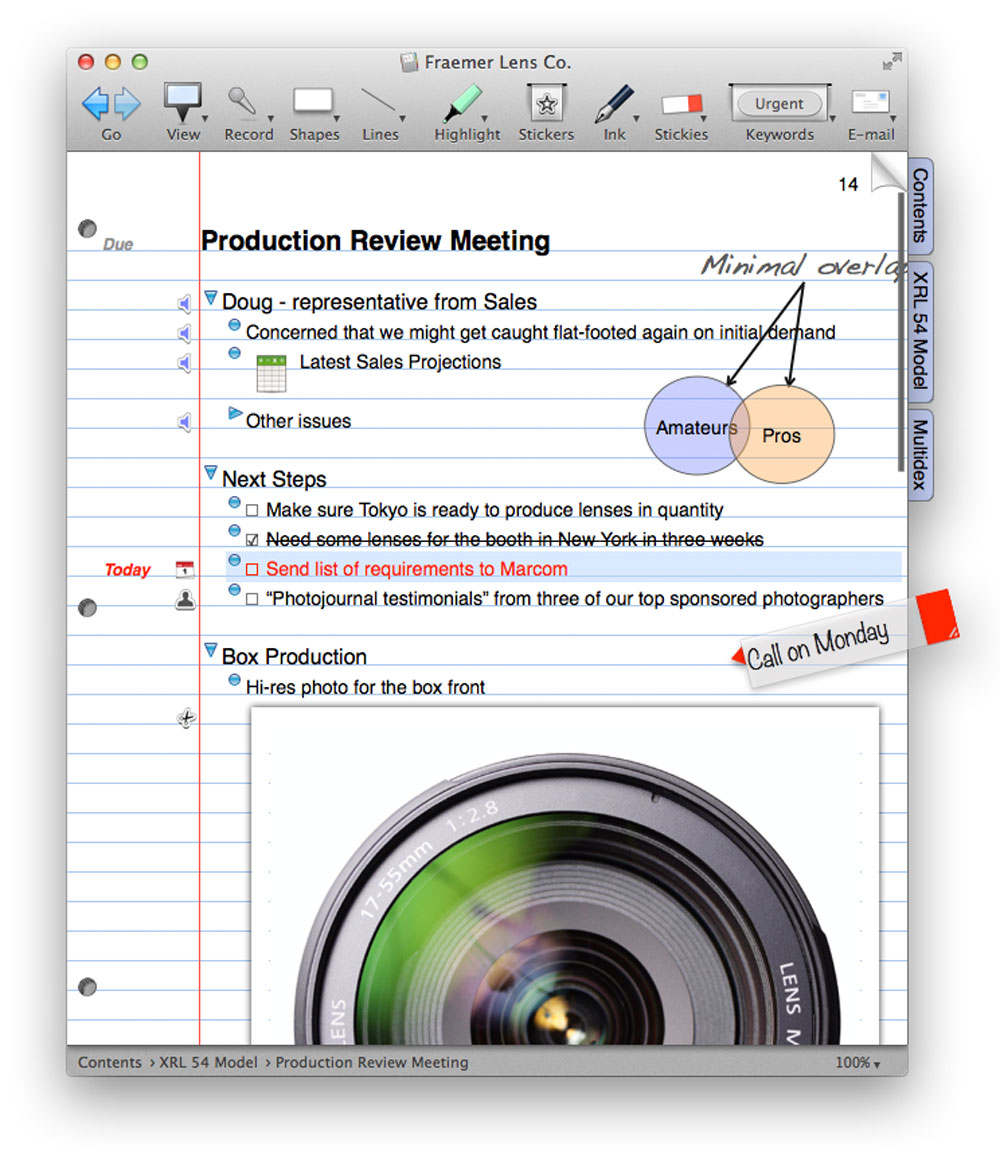Collapse the Next Steps section
This screenshot has height=1151, width=1000.
coord(211,473)
